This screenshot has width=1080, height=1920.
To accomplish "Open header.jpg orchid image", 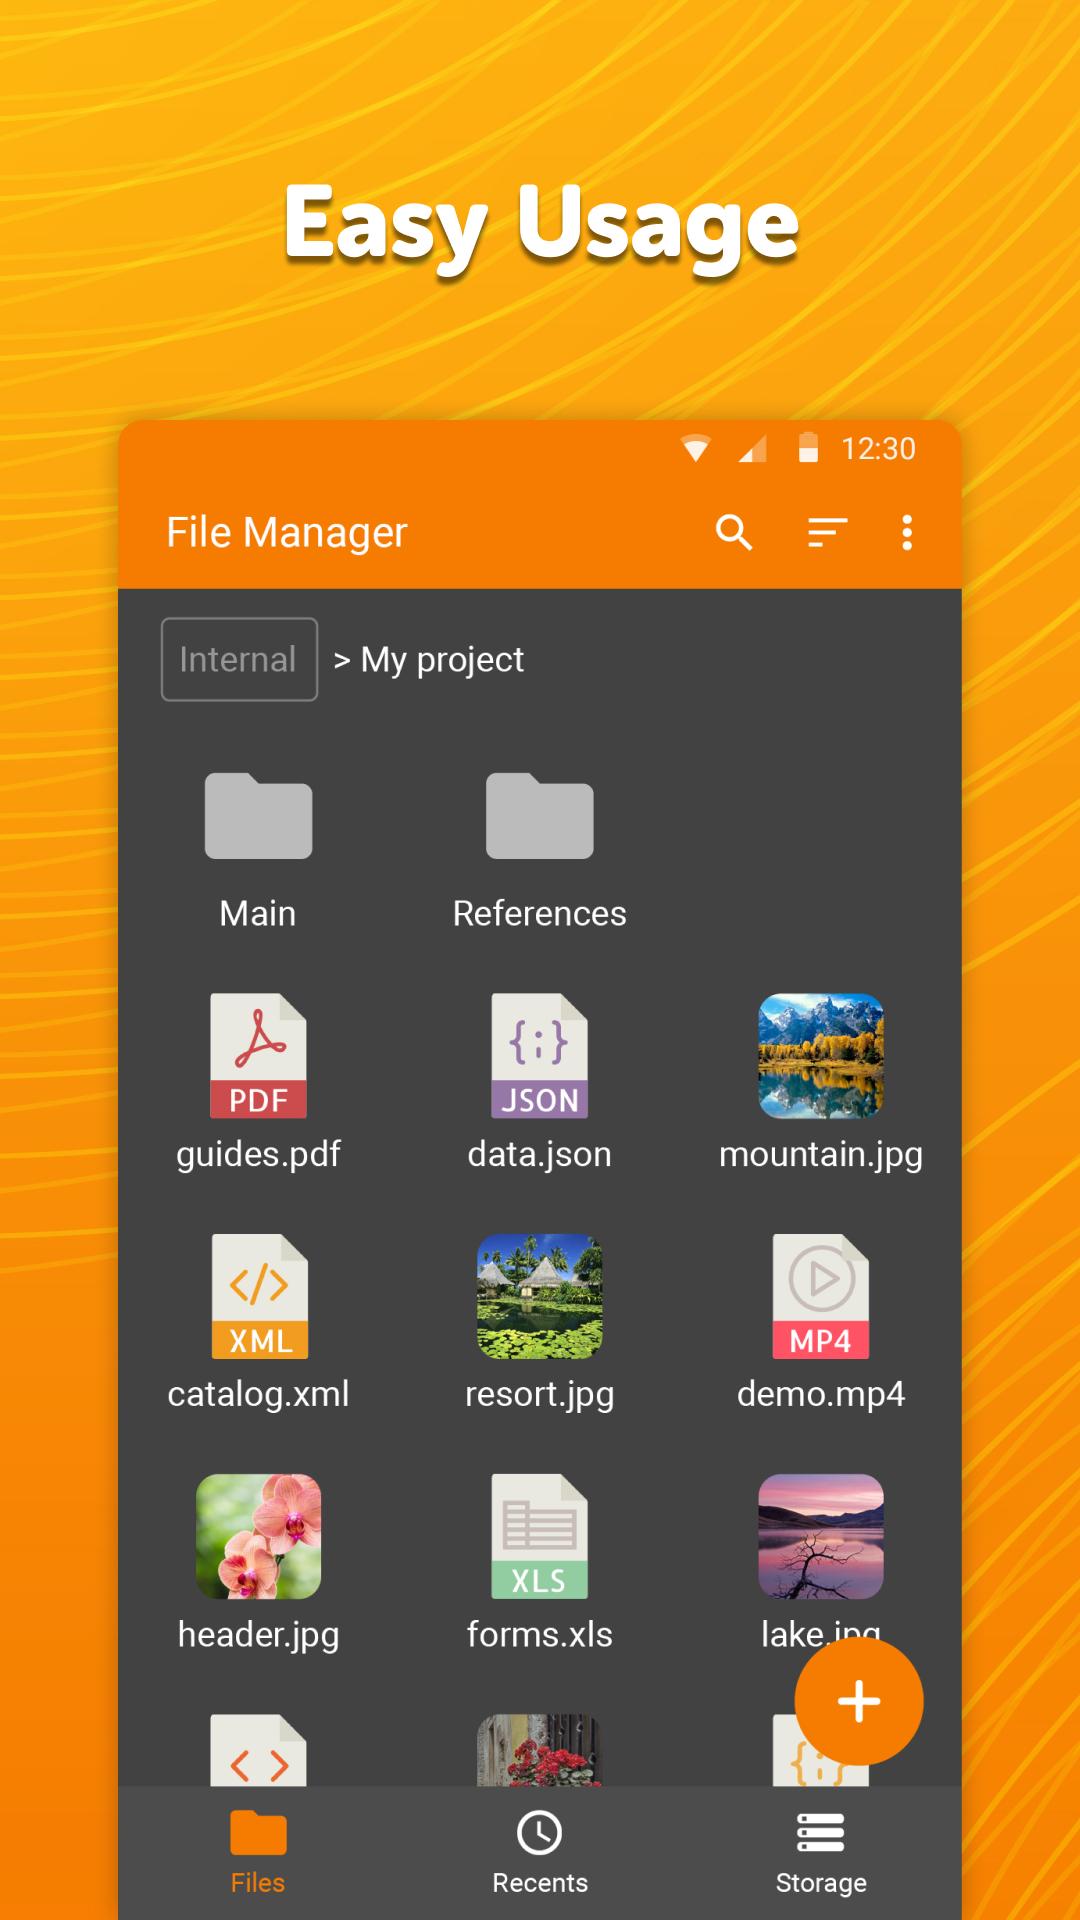I will 258,1536.
